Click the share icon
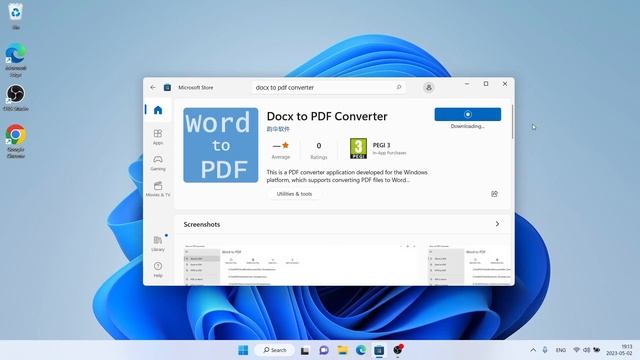Image resolution: width=640 pixels, height=360 pixels. [494, 194]
